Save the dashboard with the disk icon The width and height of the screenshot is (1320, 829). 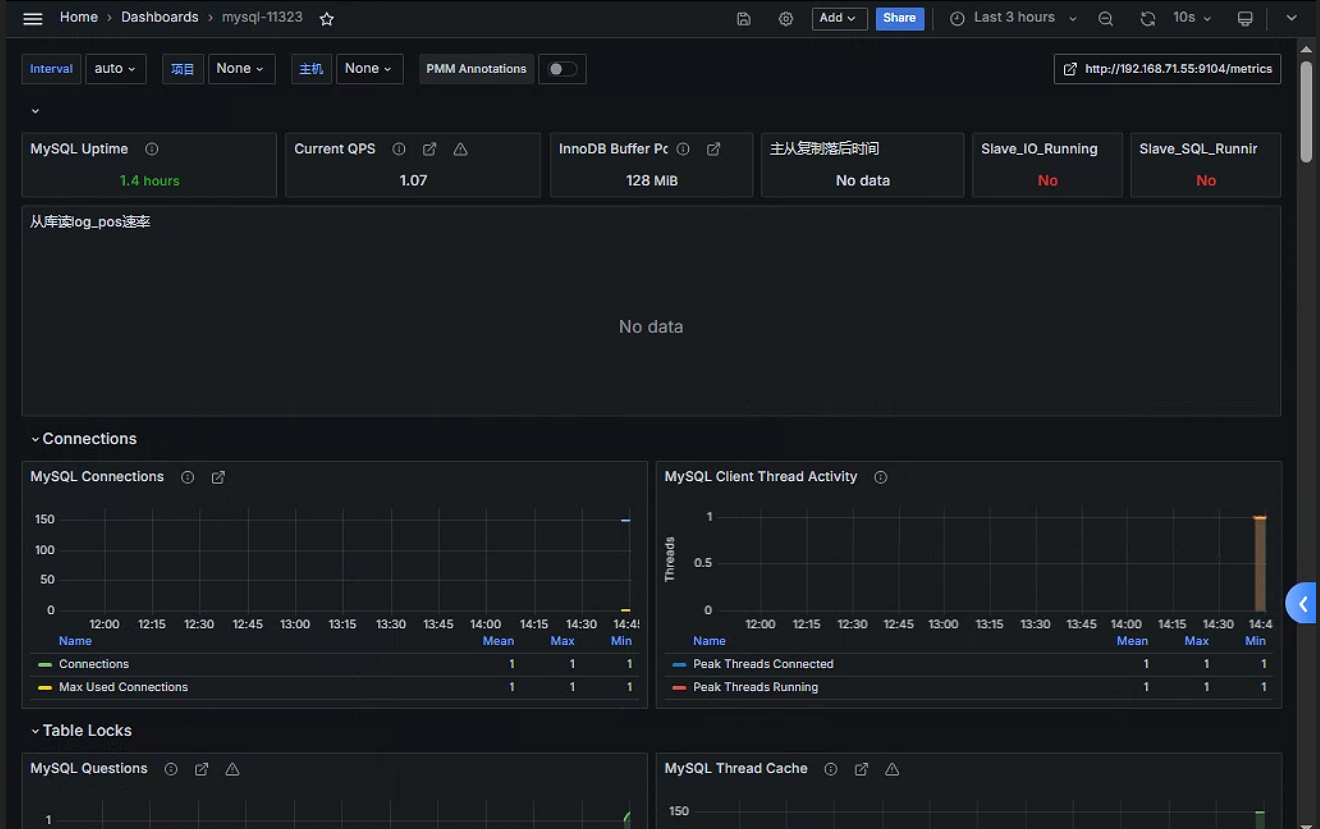[x=743, y=18]
